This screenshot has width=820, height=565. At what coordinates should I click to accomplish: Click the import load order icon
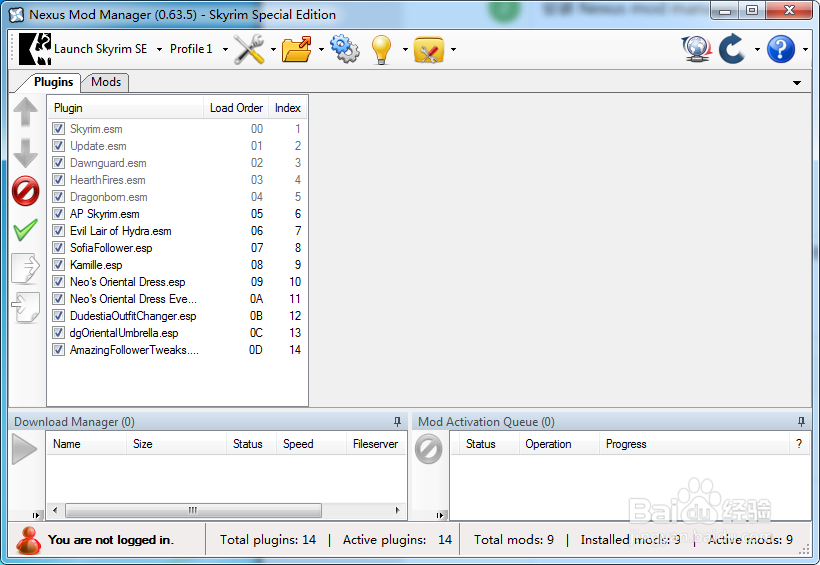click(x=26, y=308)
